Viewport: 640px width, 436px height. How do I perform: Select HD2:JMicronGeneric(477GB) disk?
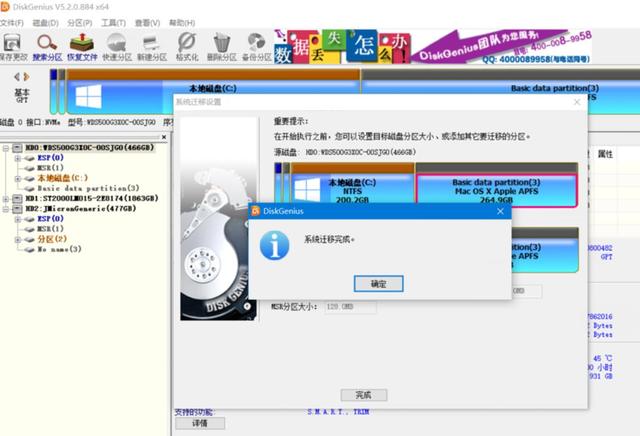point(80,209)
